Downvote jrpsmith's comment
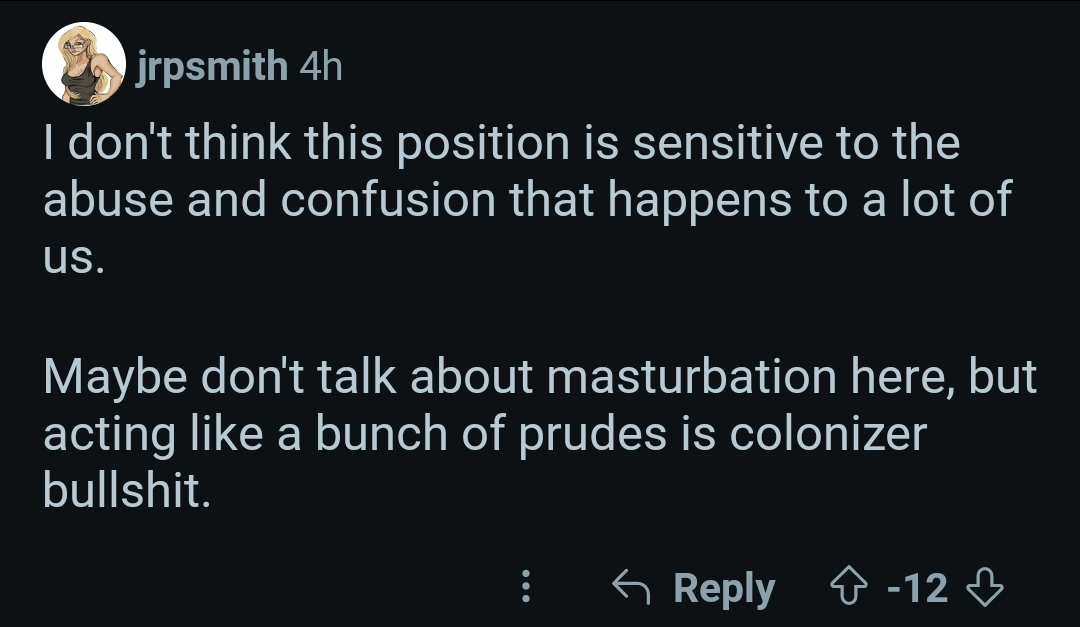The image size is (1080, 627). click(x=984, y=588)
